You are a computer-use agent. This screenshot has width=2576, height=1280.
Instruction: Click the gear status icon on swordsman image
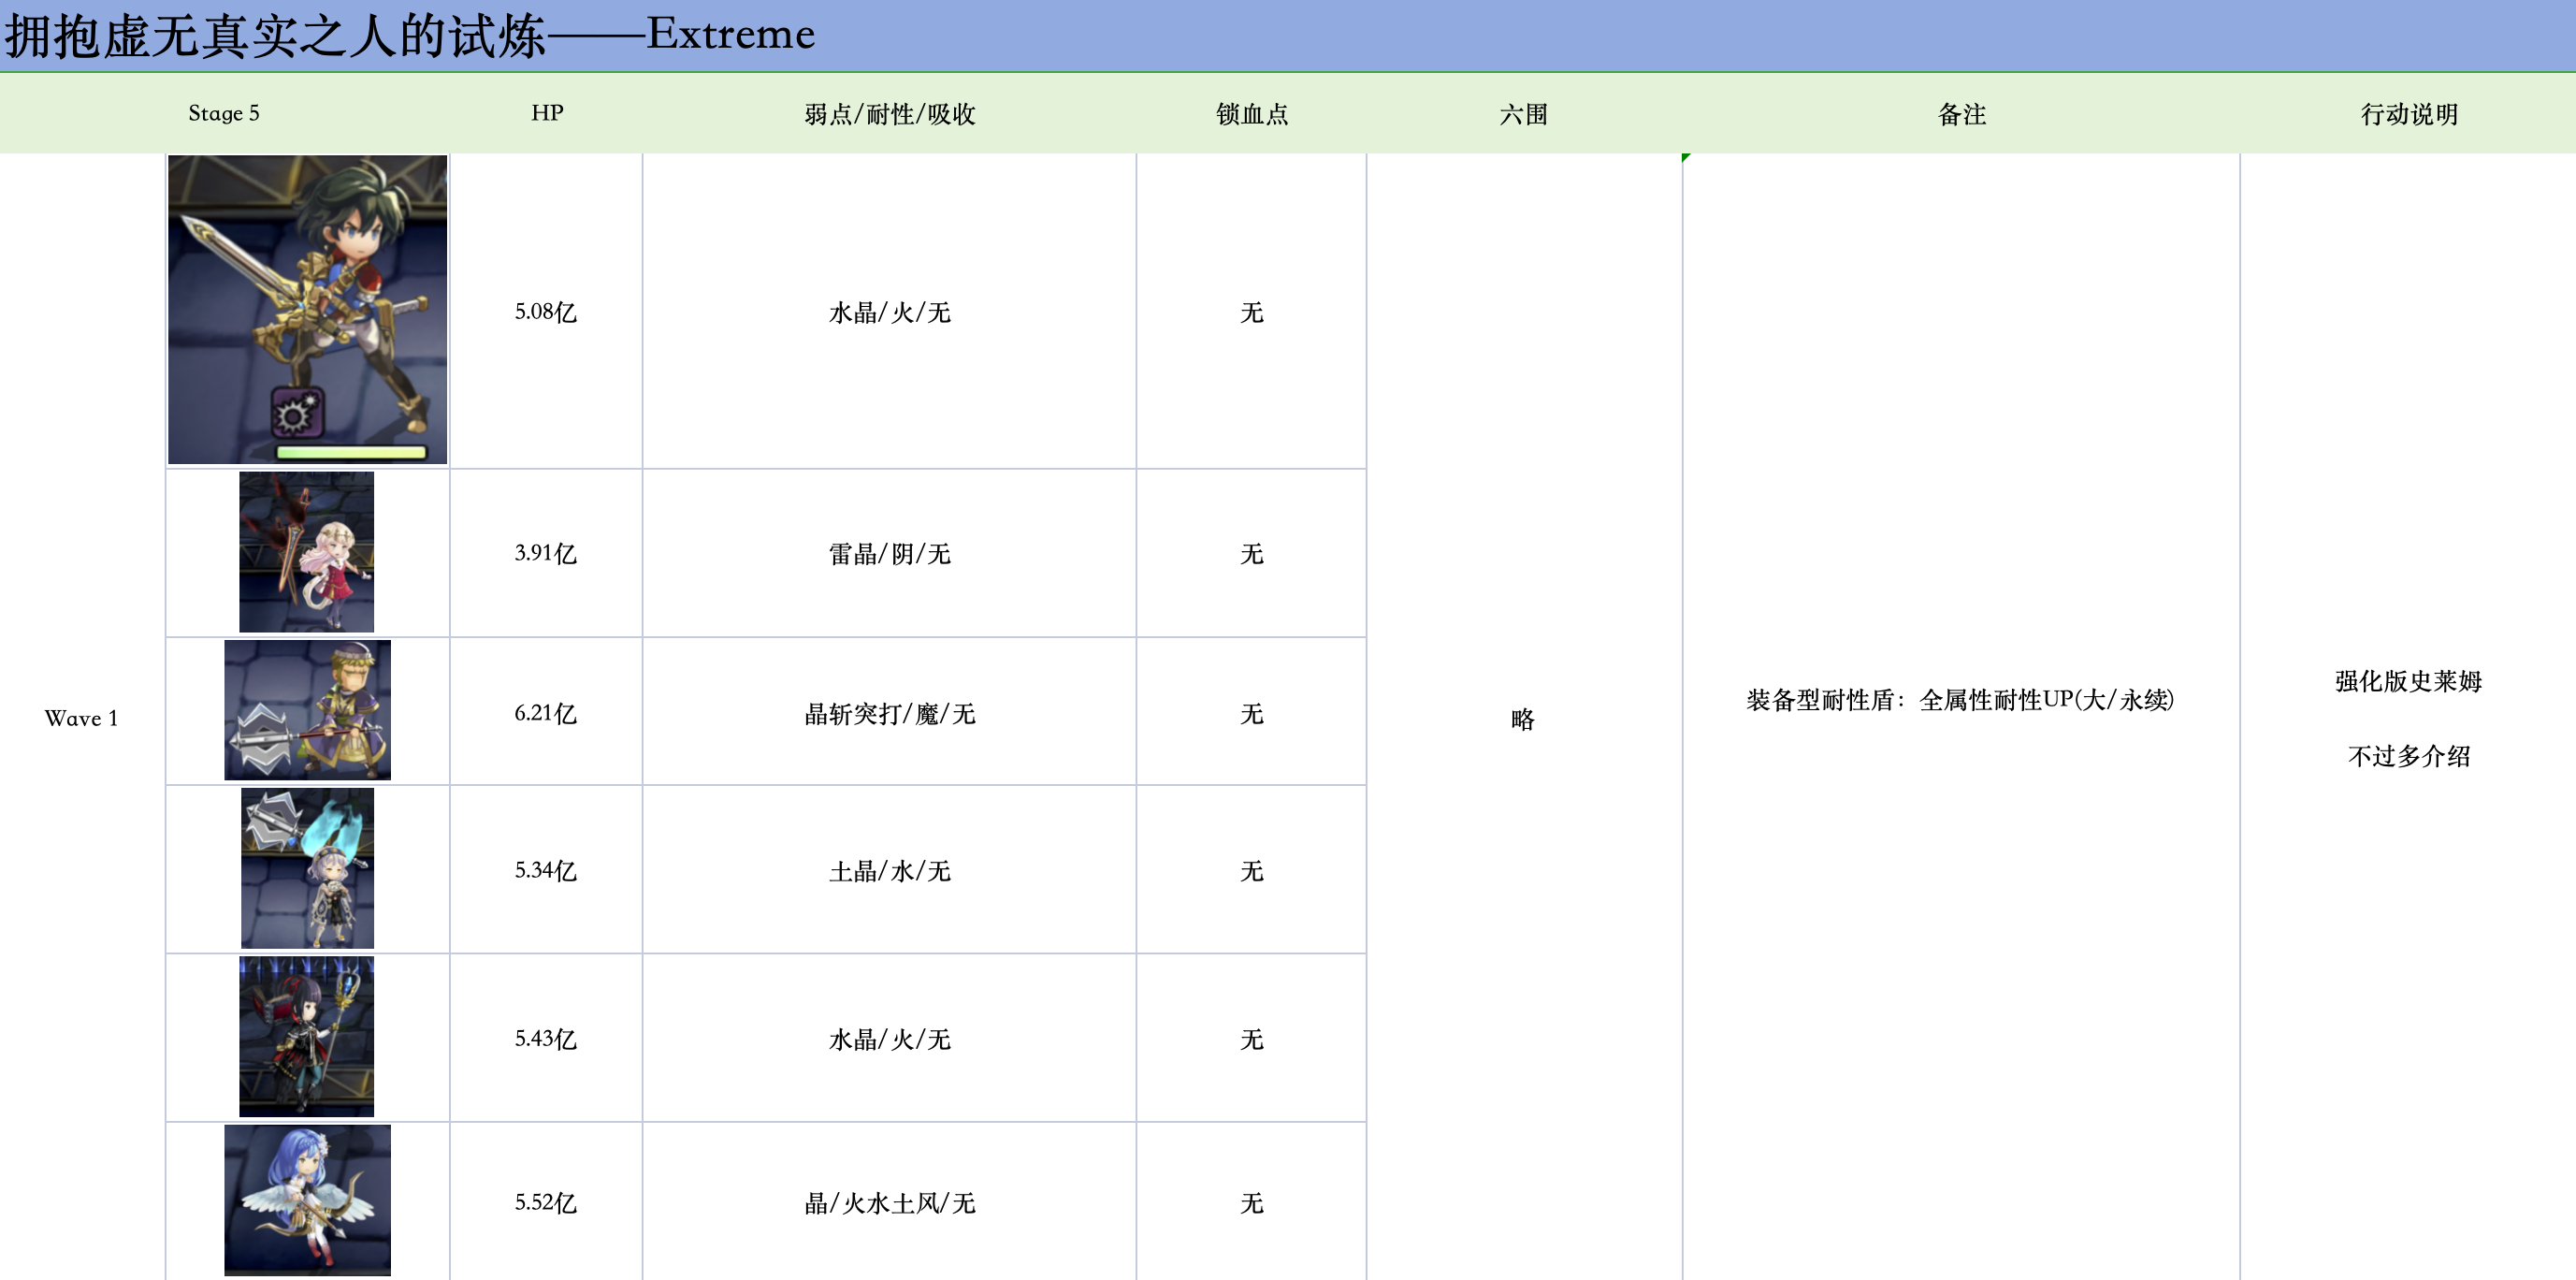[297, 412]
